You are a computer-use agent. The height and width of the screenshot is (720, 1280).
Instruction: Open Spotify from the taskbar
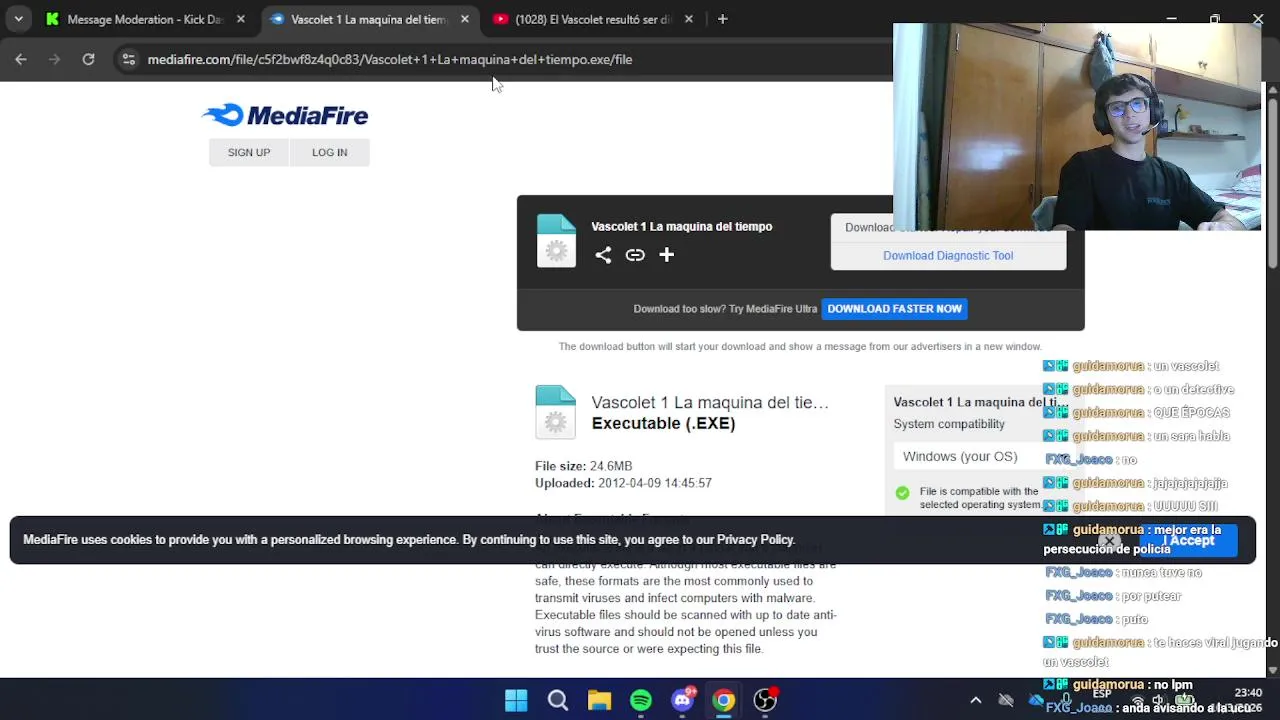tap(641, 700)
